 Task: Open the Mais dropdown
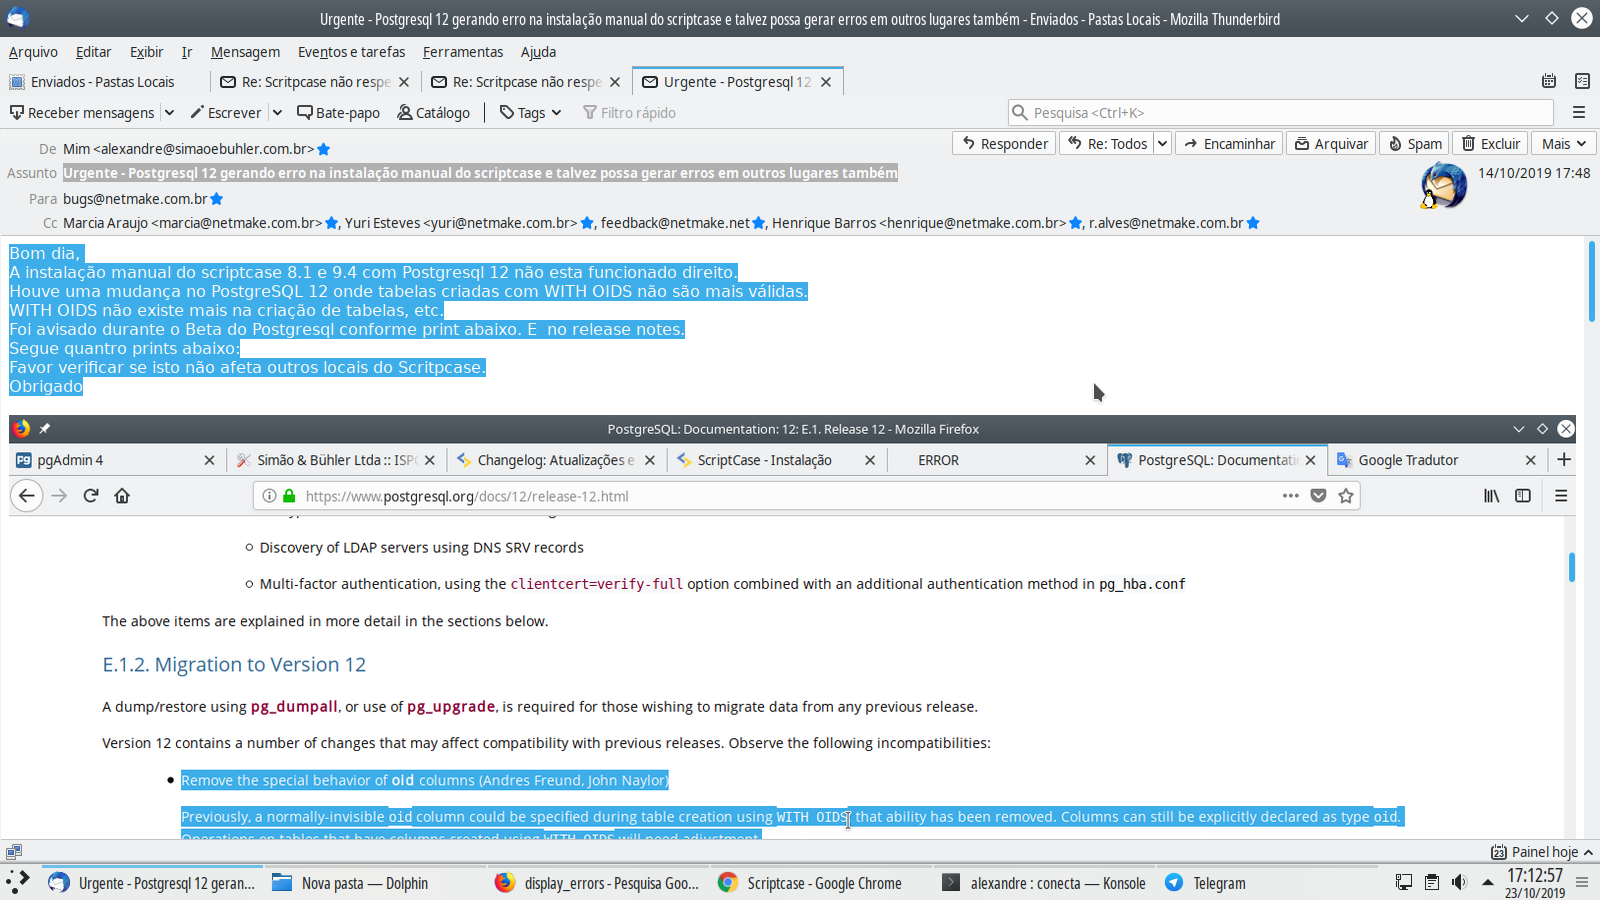1564,144
